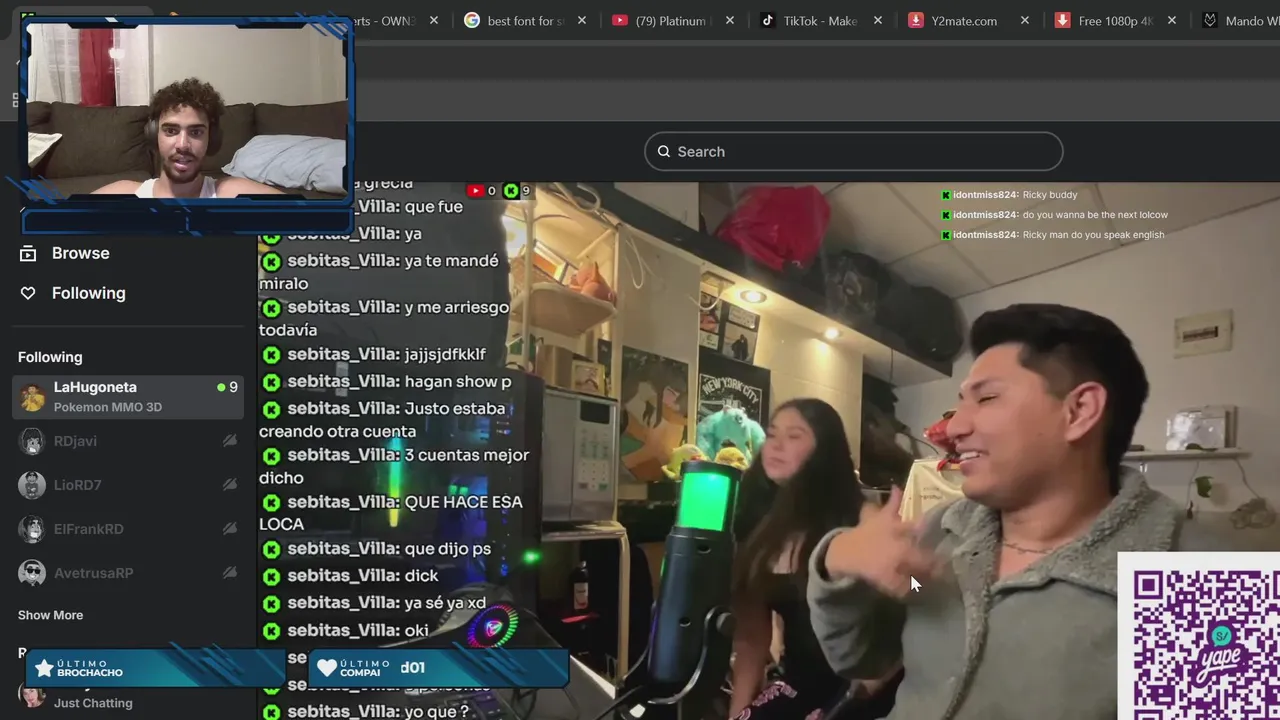Click the Browse icon in sidebar

click(x=28, y=253)
